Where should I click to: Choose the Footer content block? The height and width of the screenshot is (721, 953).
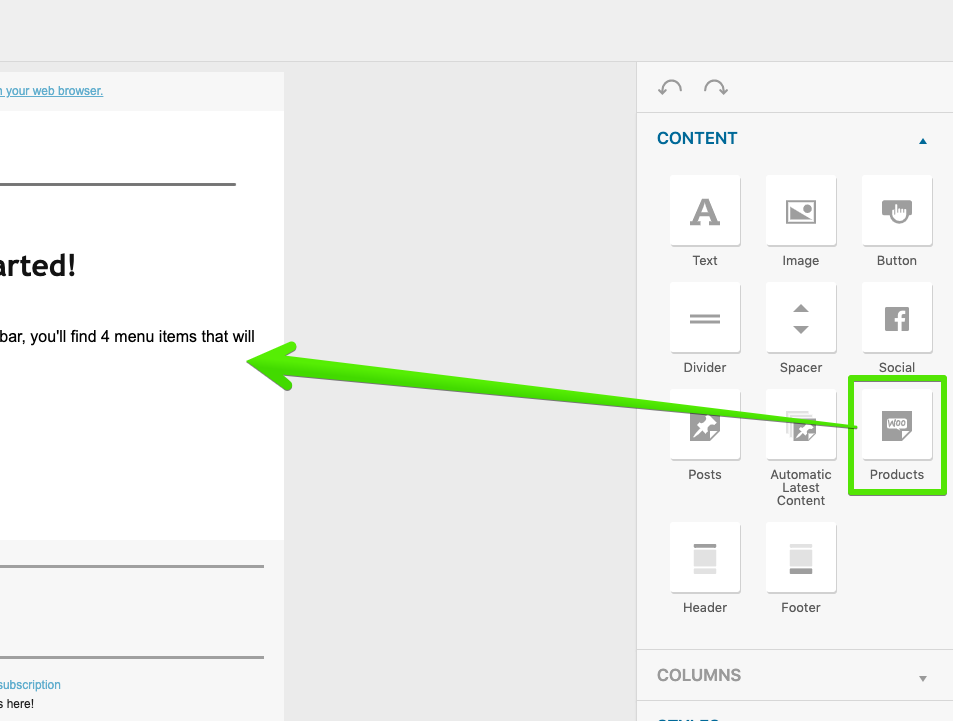coord(801,558)
